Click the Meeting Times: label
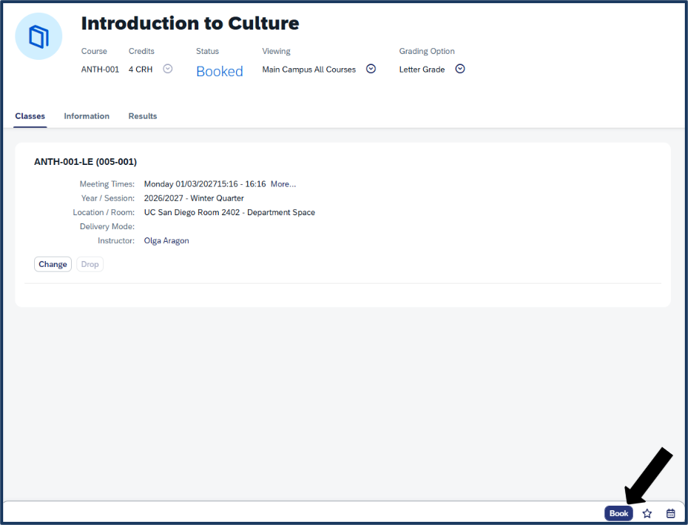The image size is (688, 525). 107,184
